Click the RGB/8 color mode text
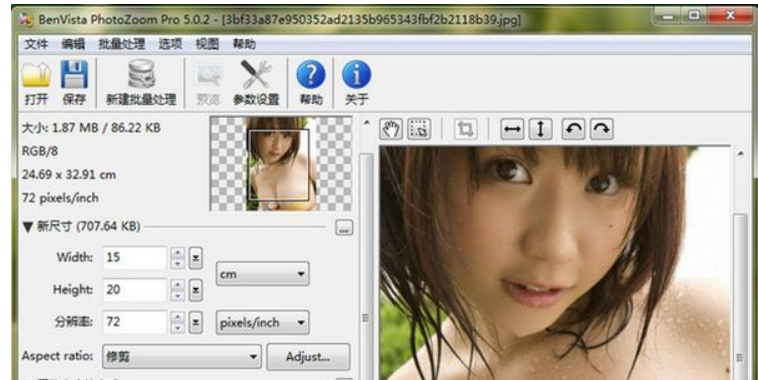The image size is (758, 380). (x=40, y=151)
